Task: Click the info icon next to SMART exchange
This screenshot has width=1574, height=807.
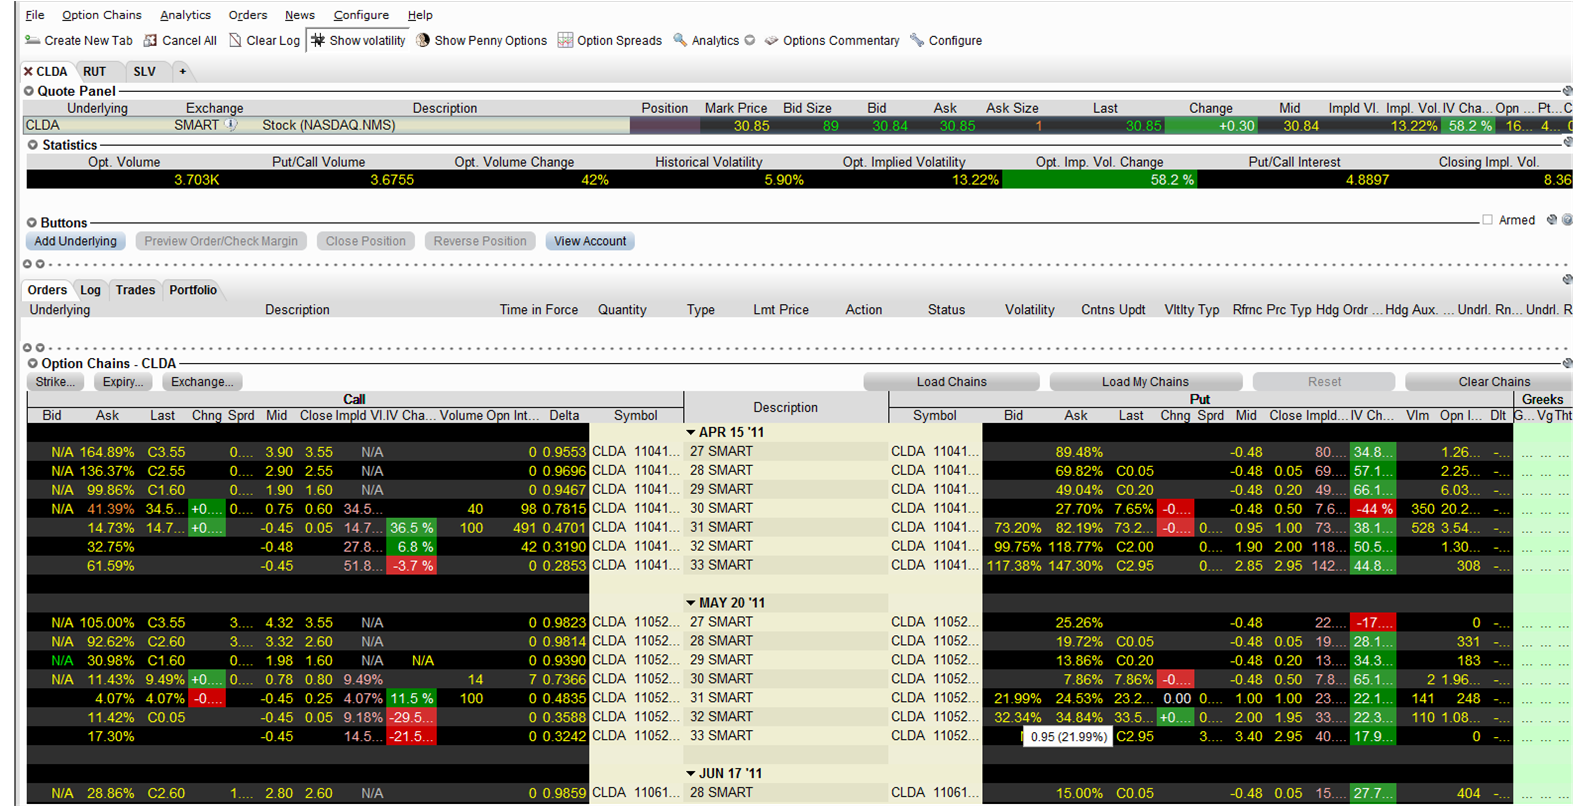Action: [x=231, y=125]
